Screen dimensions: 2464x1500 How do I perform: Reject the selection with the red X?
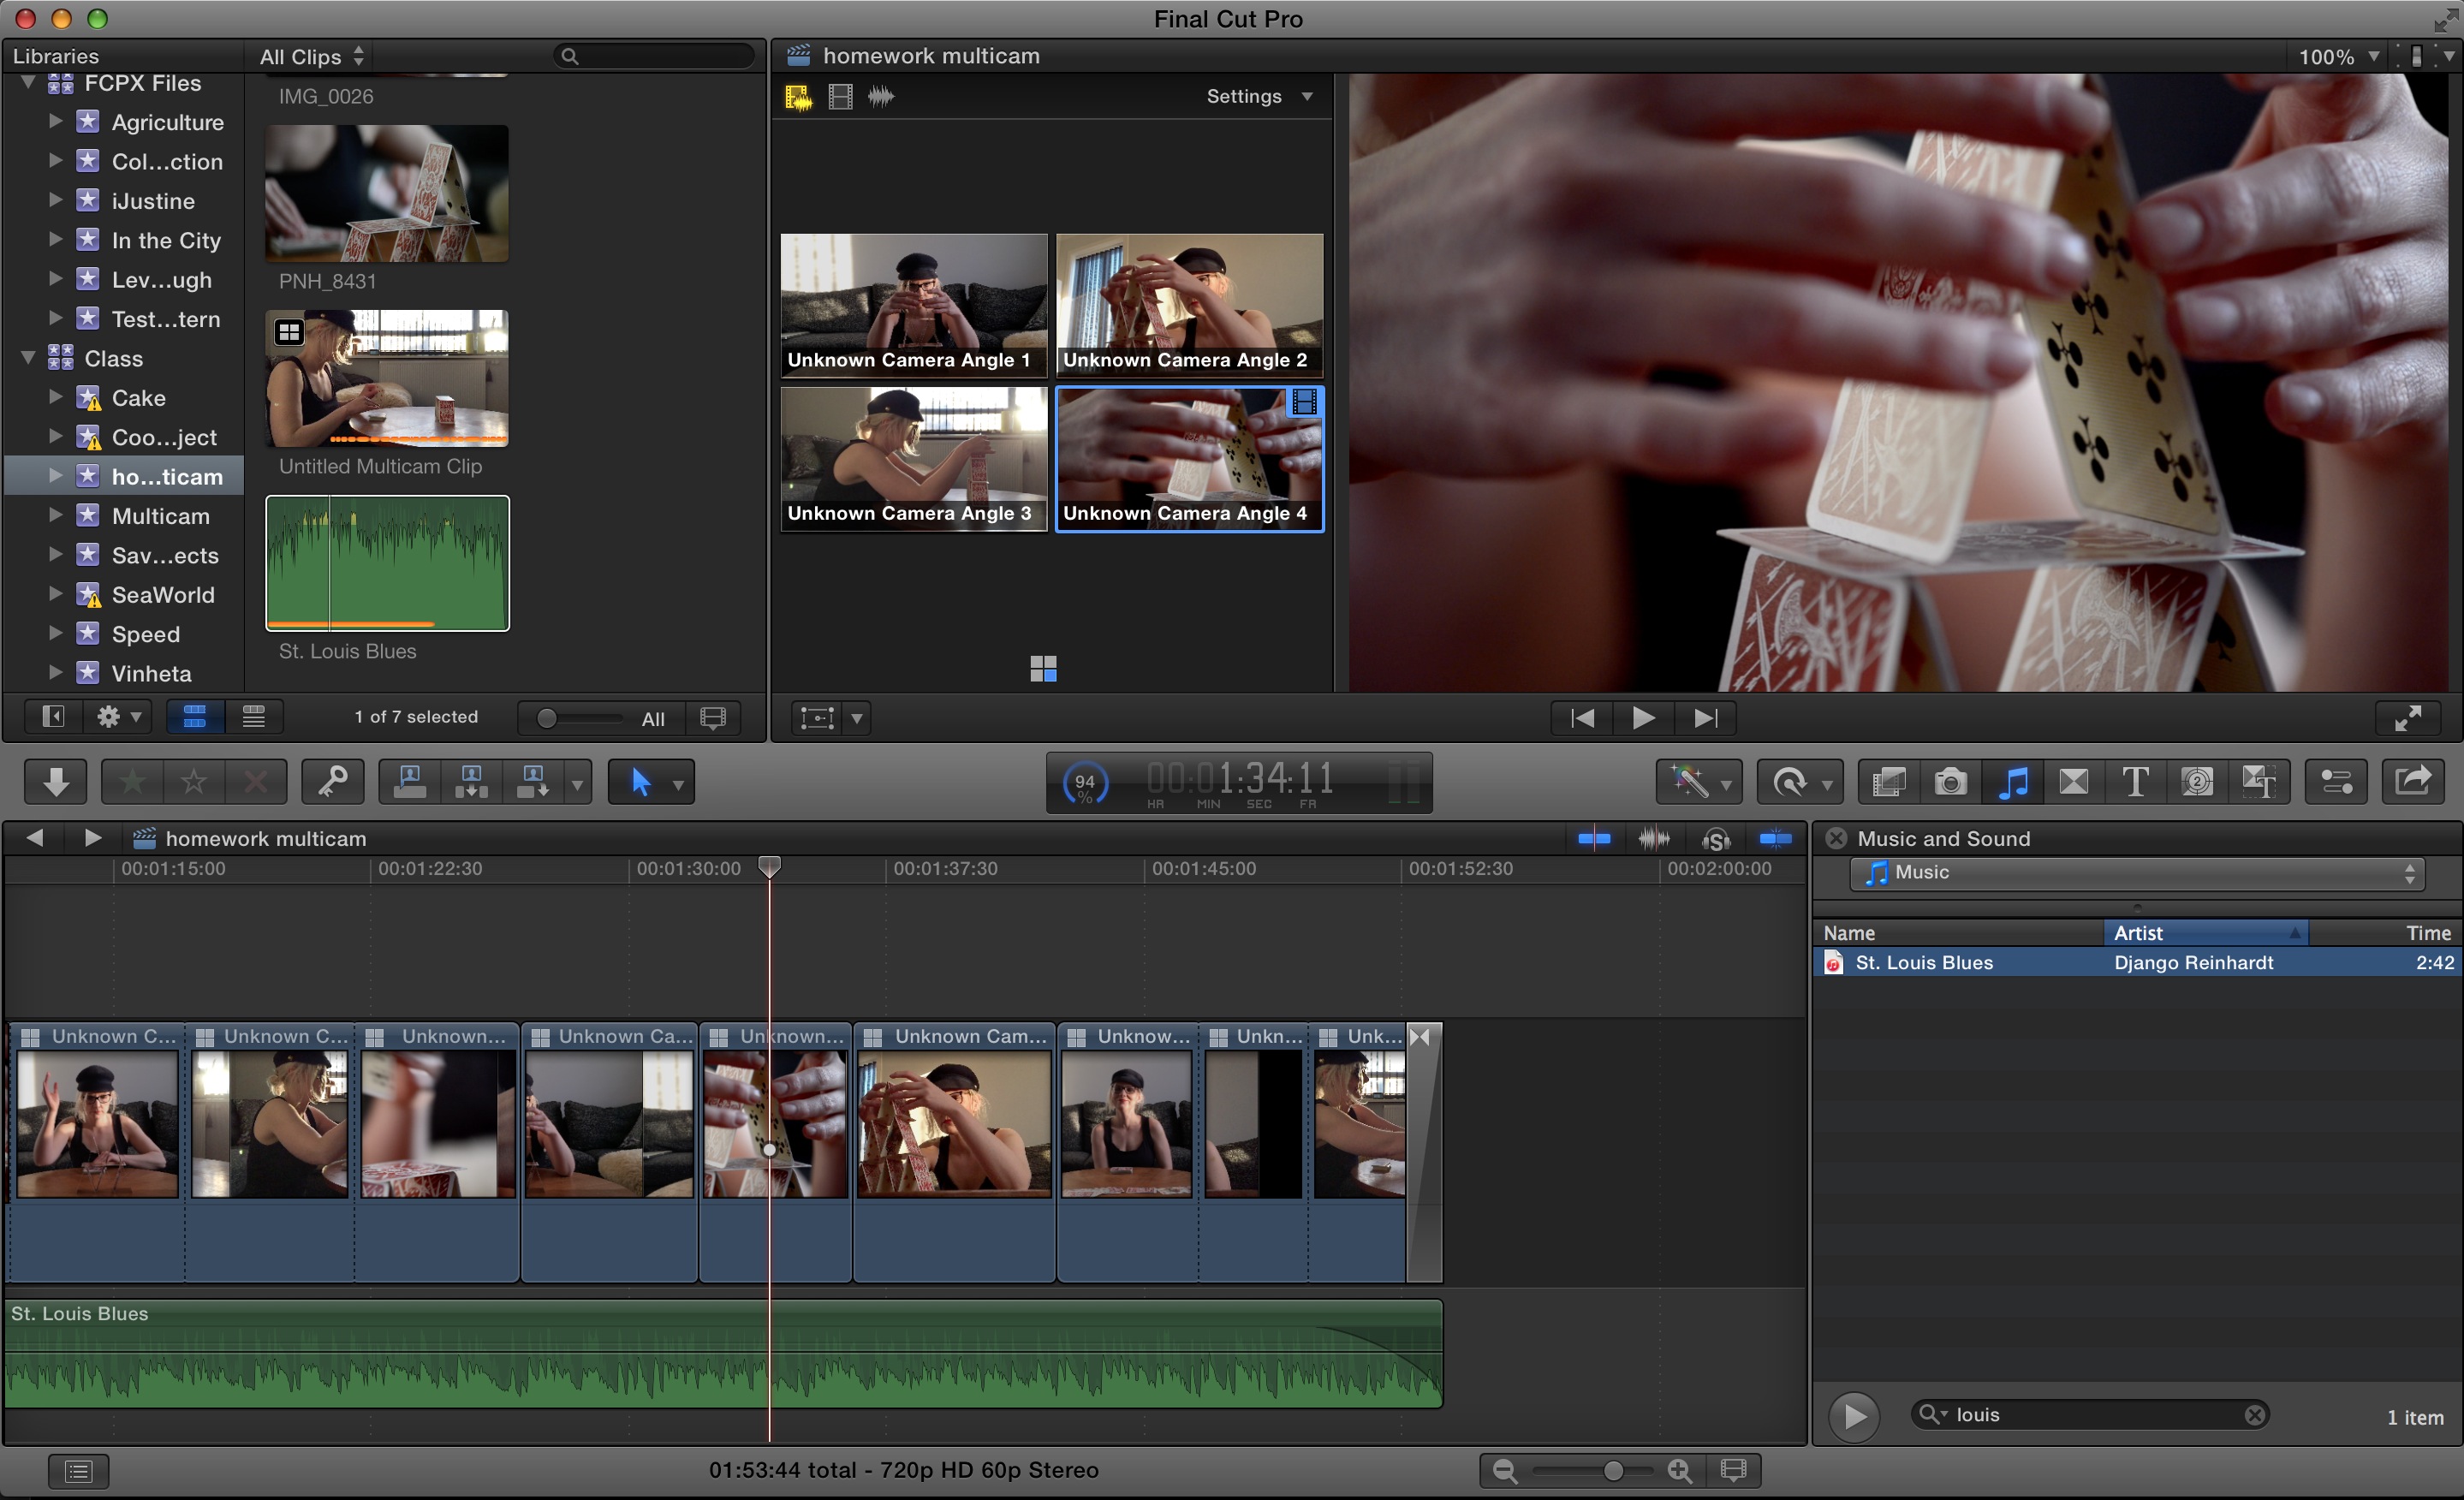tap(256, 781)
